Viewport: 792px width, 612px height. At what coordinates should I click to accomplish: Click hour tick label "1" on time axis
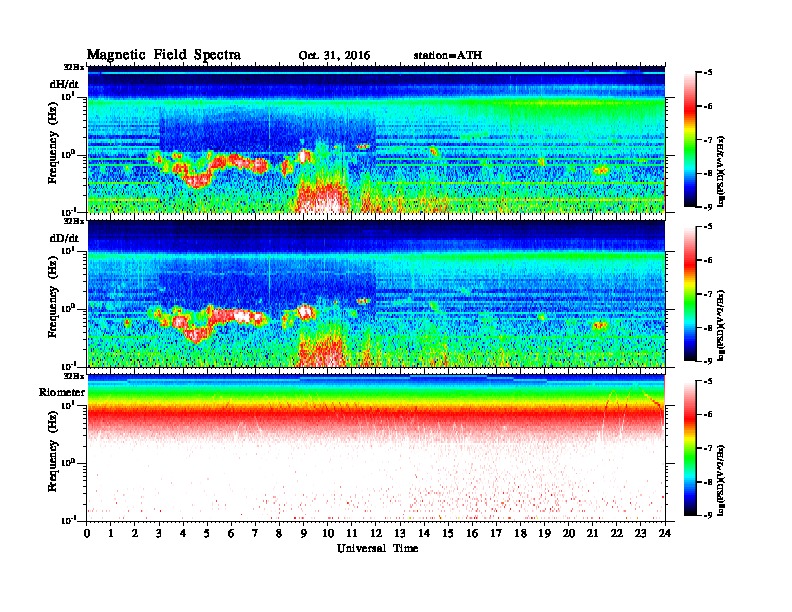[111, 534]
